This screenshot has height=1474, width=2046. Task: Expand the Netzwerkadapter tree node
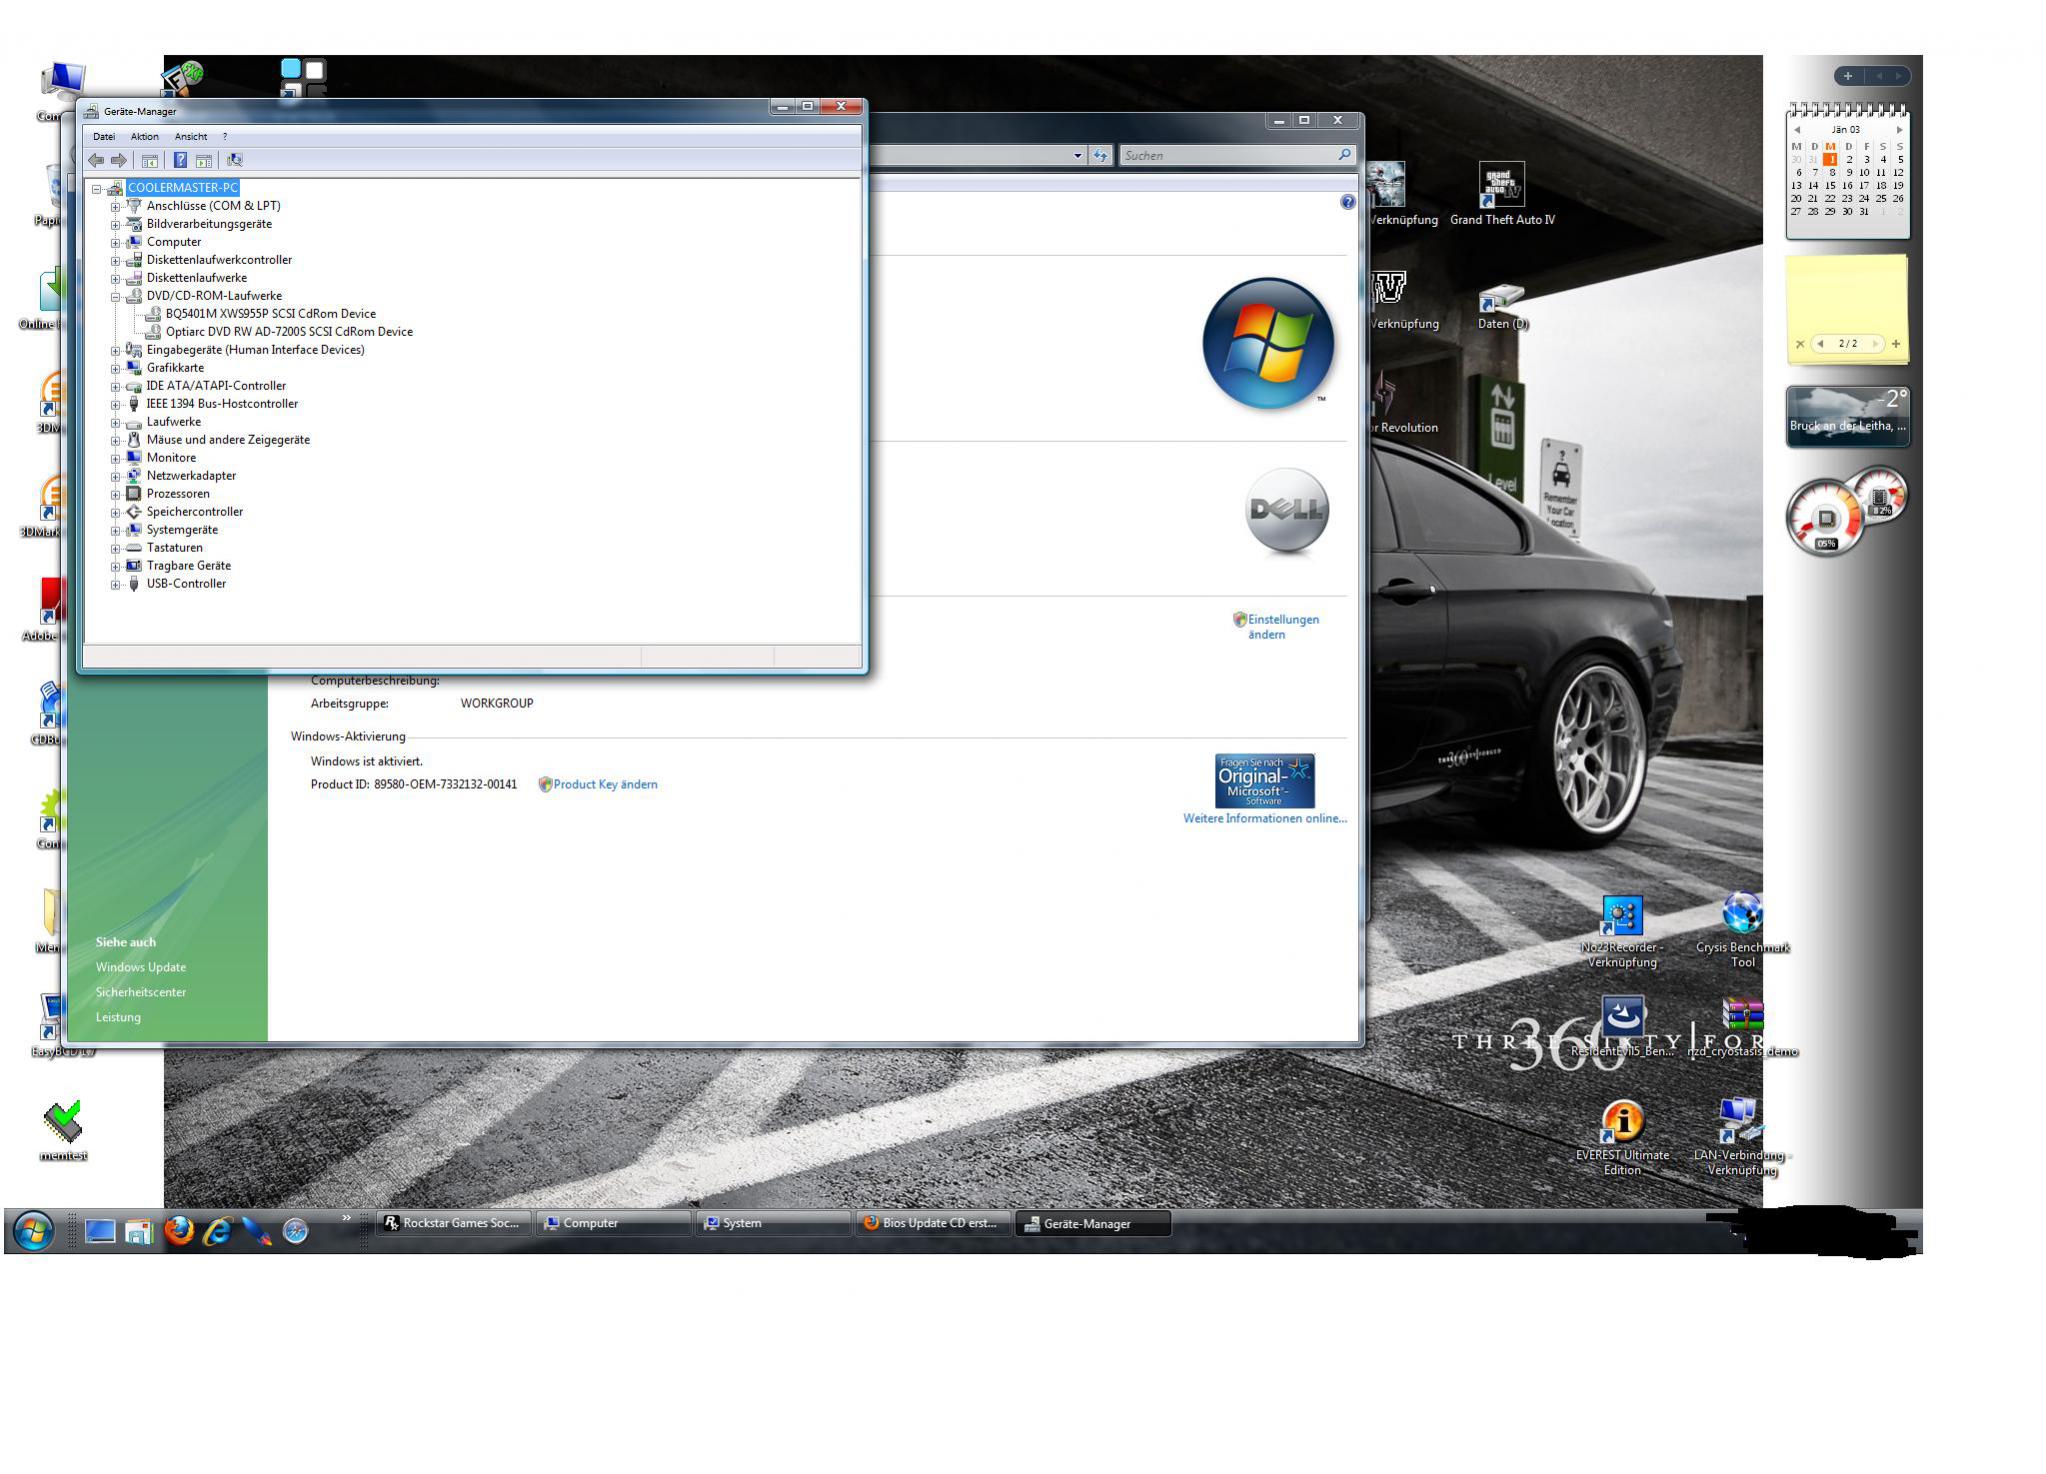(115, 476)
